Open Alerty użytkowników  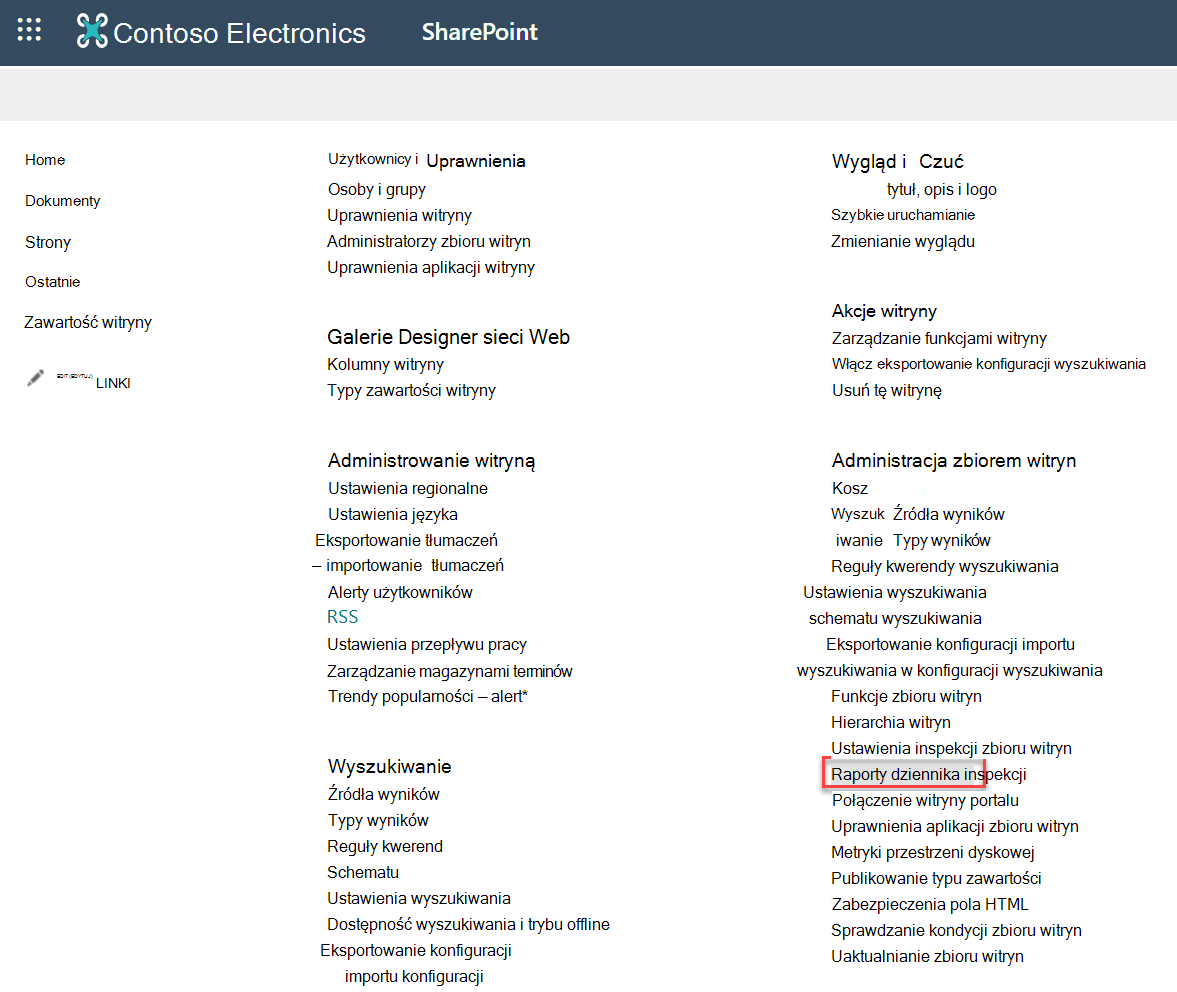pos(400,593)
